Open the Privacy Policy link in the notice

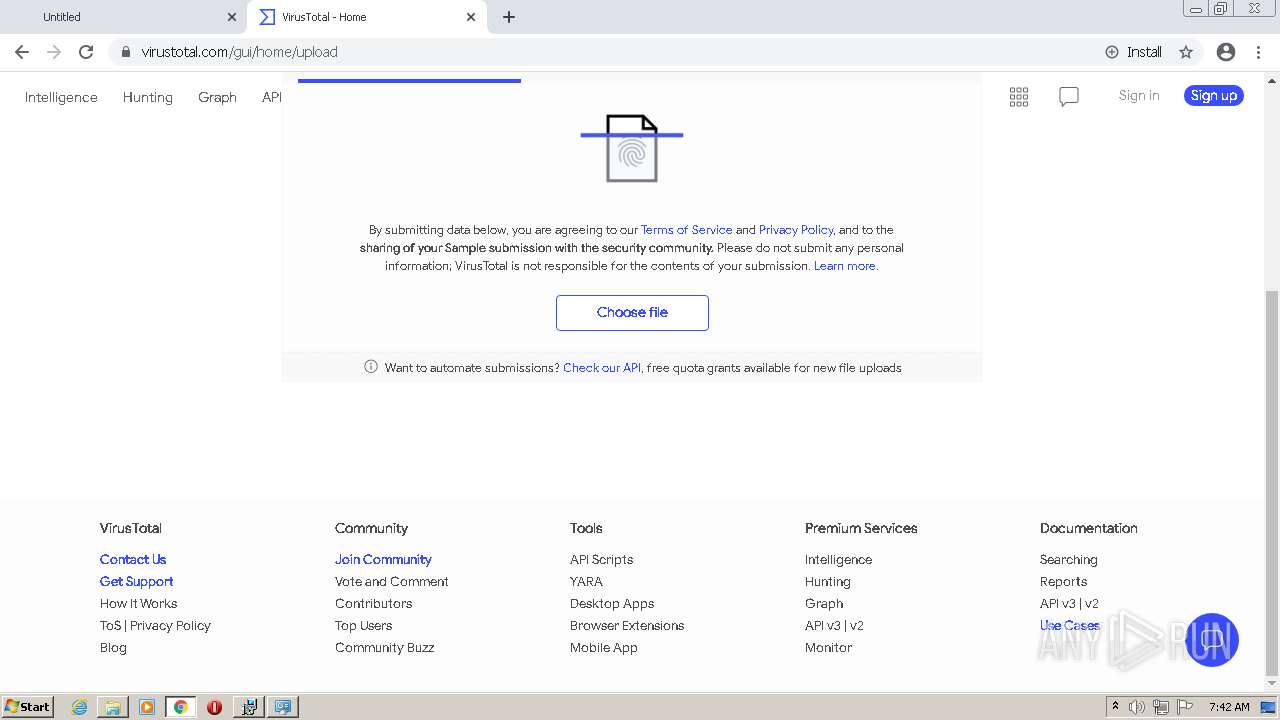[x=796, y=230]
